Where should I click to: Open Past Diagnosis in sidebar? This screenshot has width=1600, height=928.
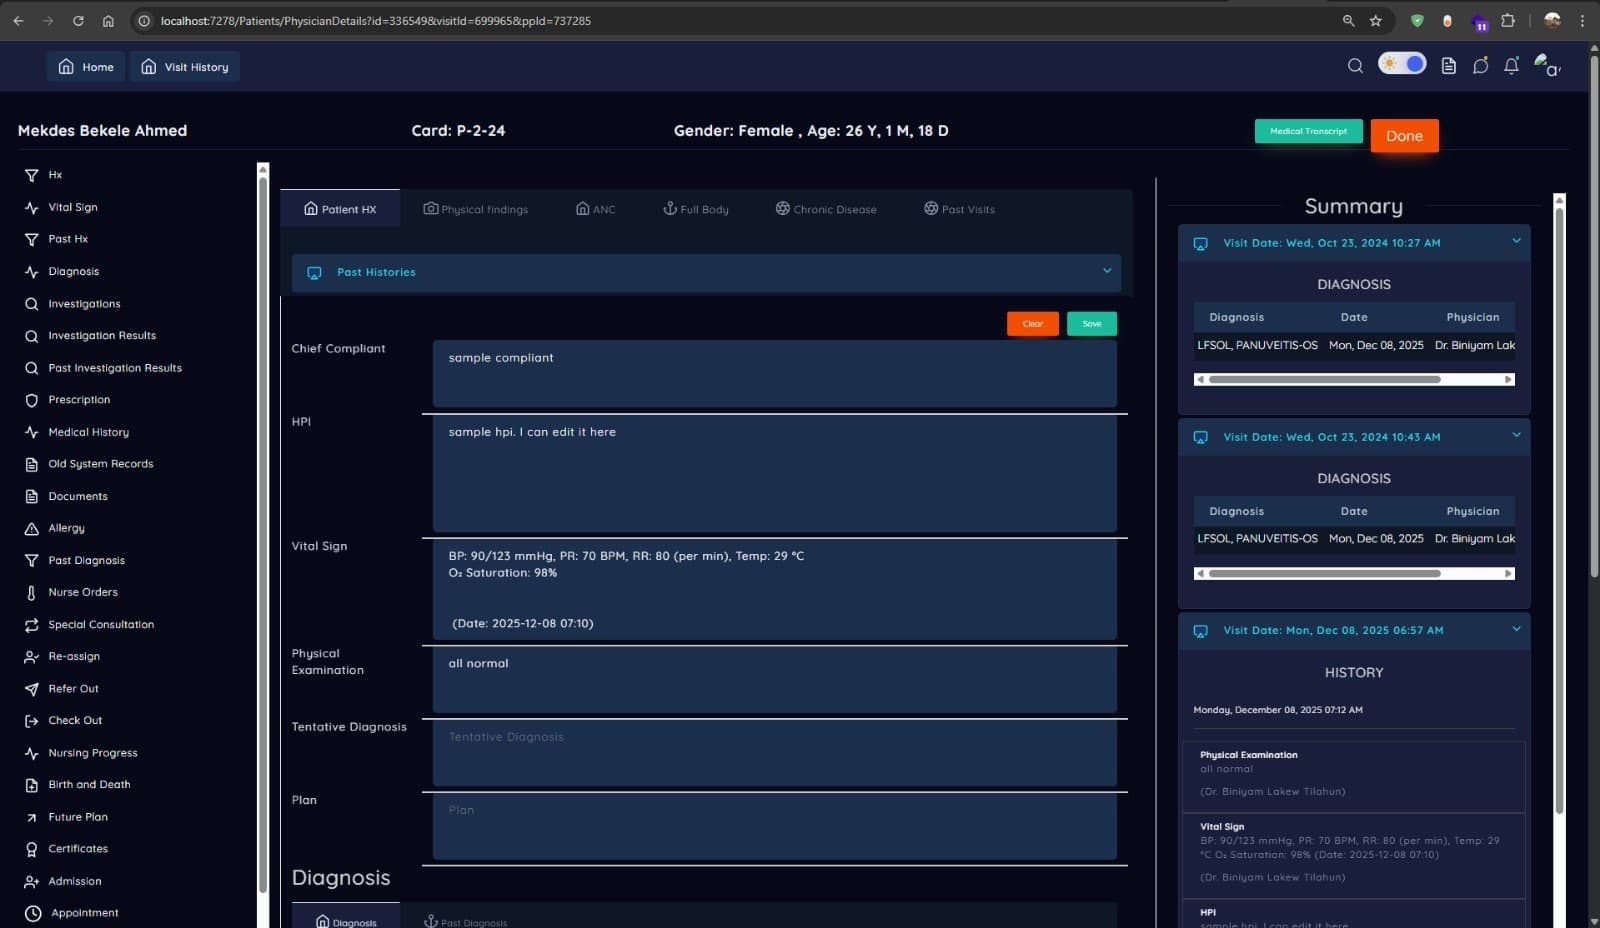75,561
